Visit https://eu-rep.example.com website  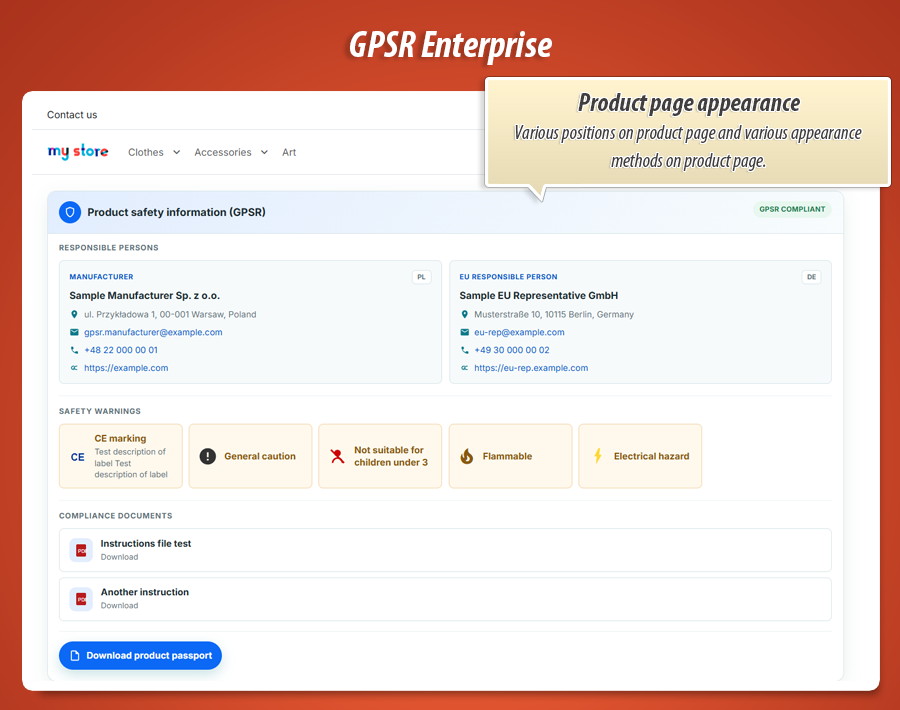531,368
